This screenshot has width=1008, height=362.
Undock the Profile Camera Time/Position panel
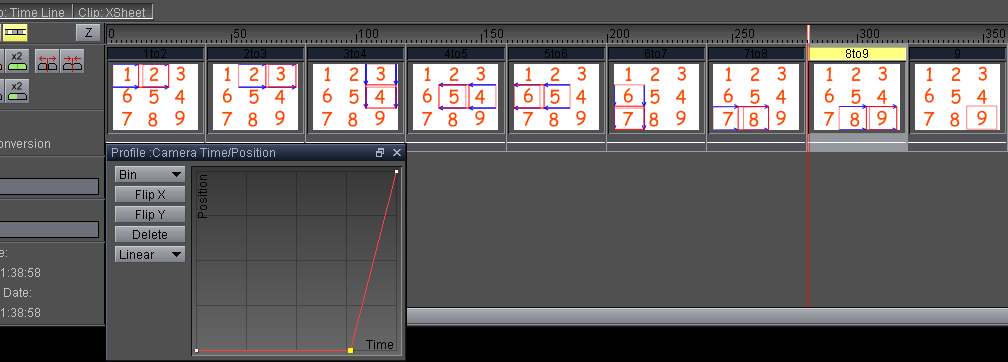[380, 152]
